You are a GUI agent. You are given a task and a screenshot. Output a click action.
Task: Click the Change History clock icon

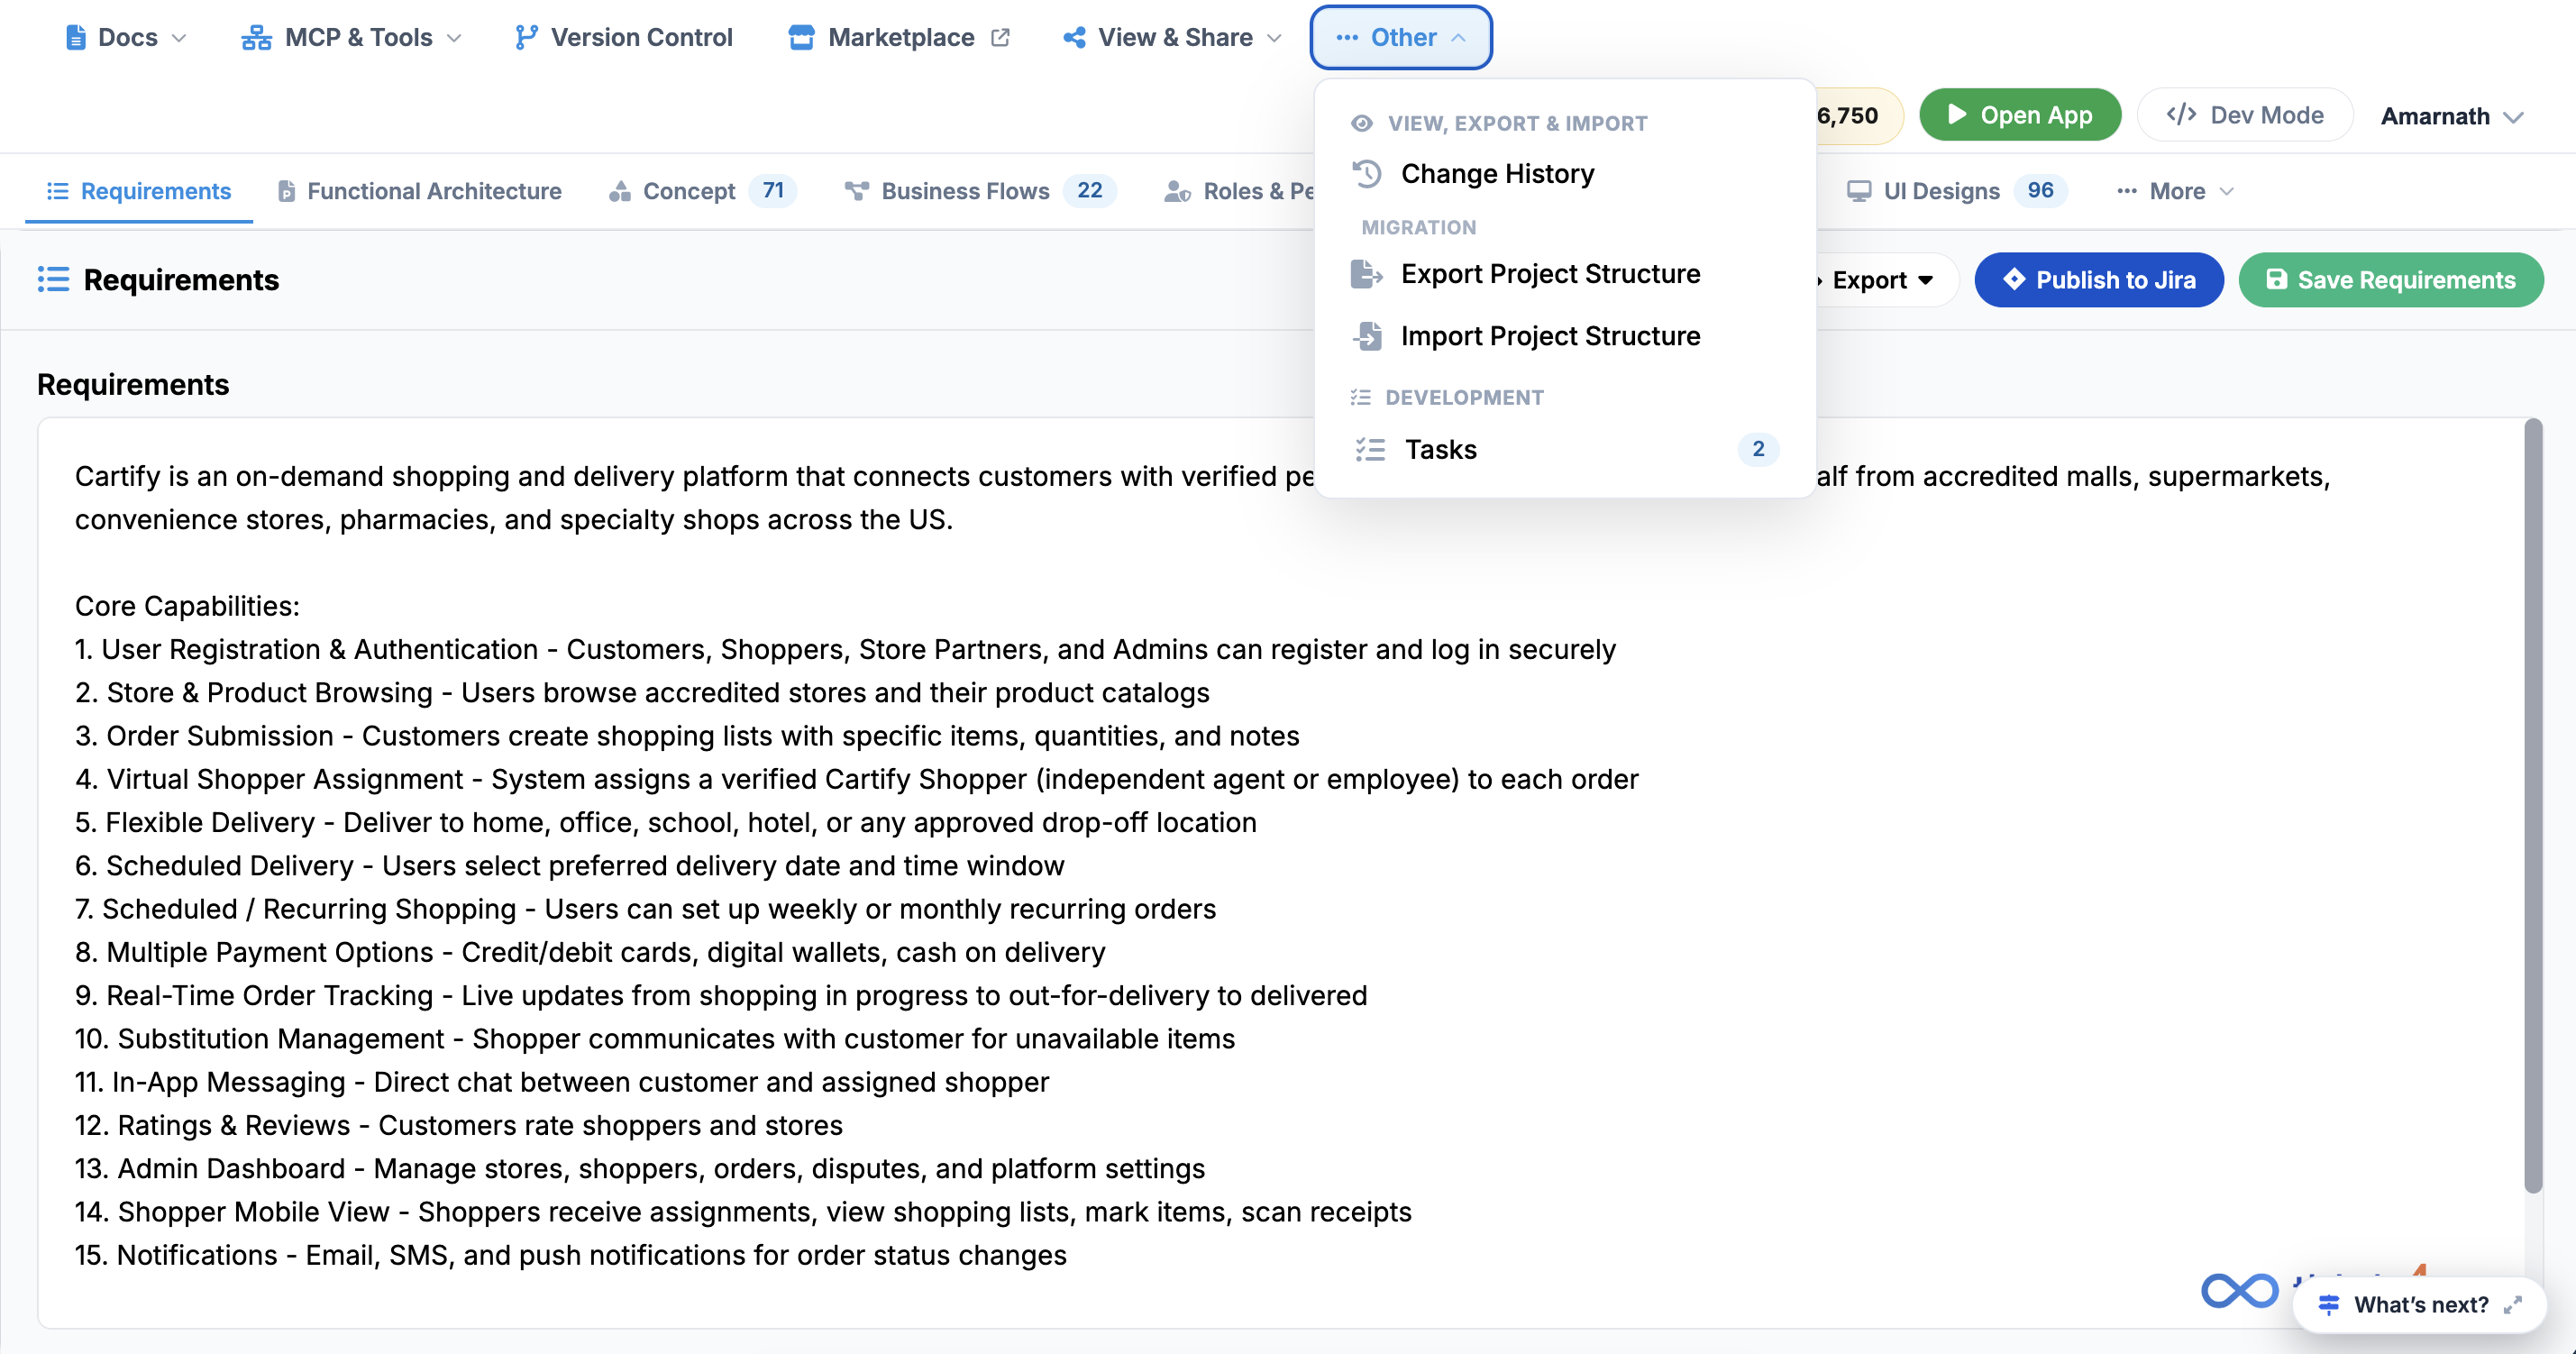click(x=1367, y=174)
